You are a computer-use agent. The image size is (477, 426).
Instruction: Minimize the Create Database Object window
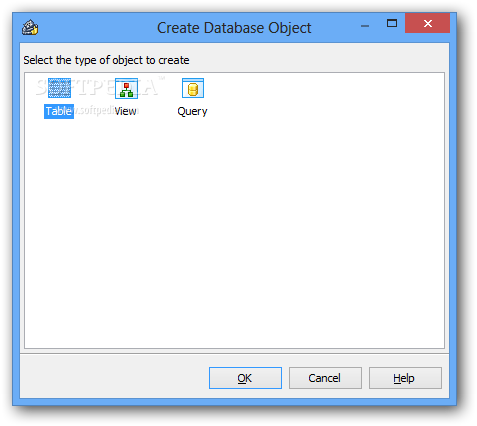tap(365, 26)
